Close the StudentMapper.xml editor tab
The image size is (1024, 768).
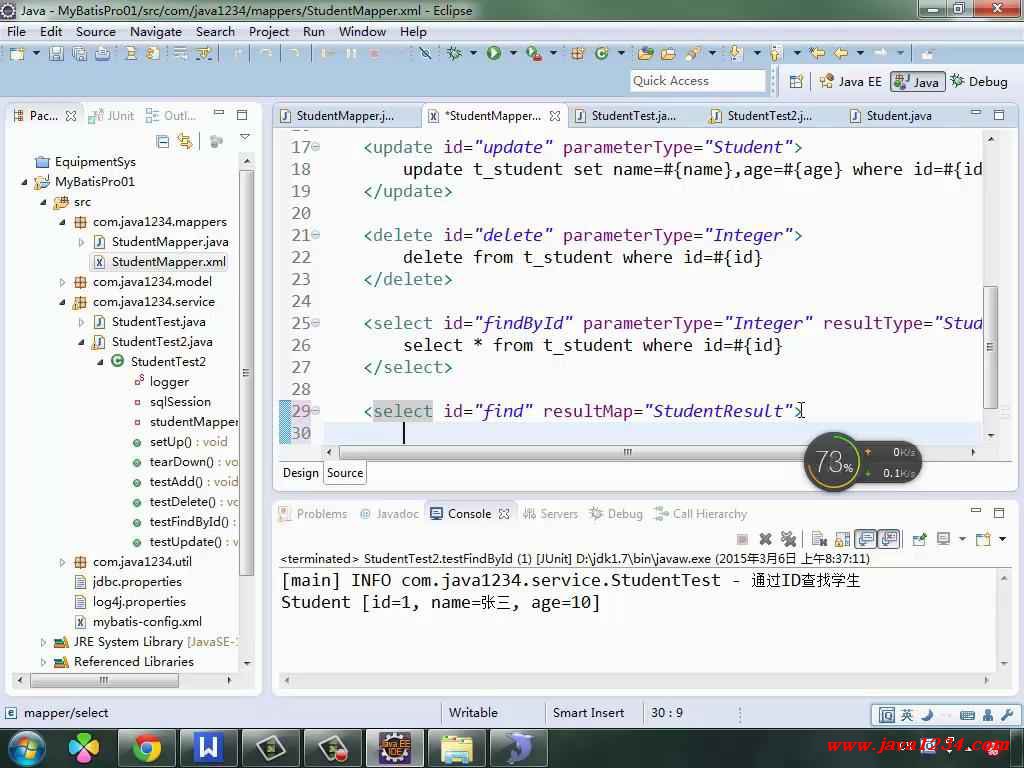pos(554,116)
